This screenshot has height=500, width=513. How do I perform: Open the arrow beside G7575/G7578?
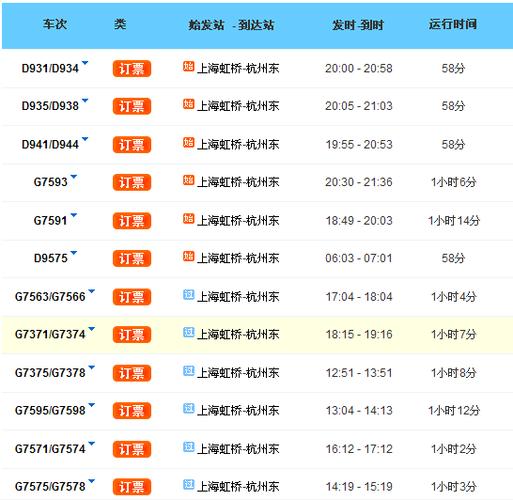[92, 481]
